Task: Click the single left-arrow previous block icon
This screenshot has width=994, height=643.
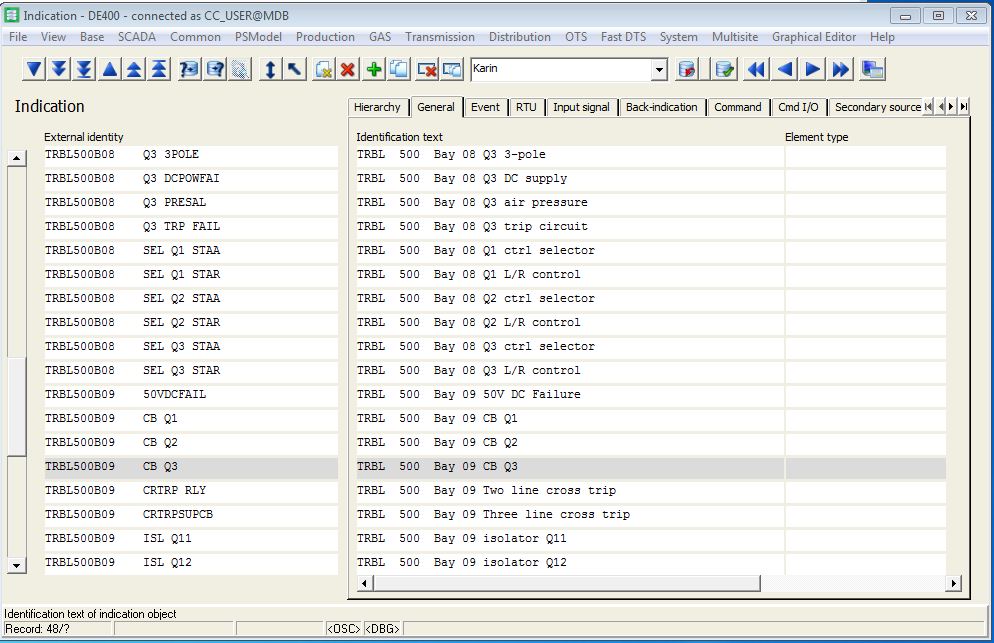Action: (x=785, y=68)
